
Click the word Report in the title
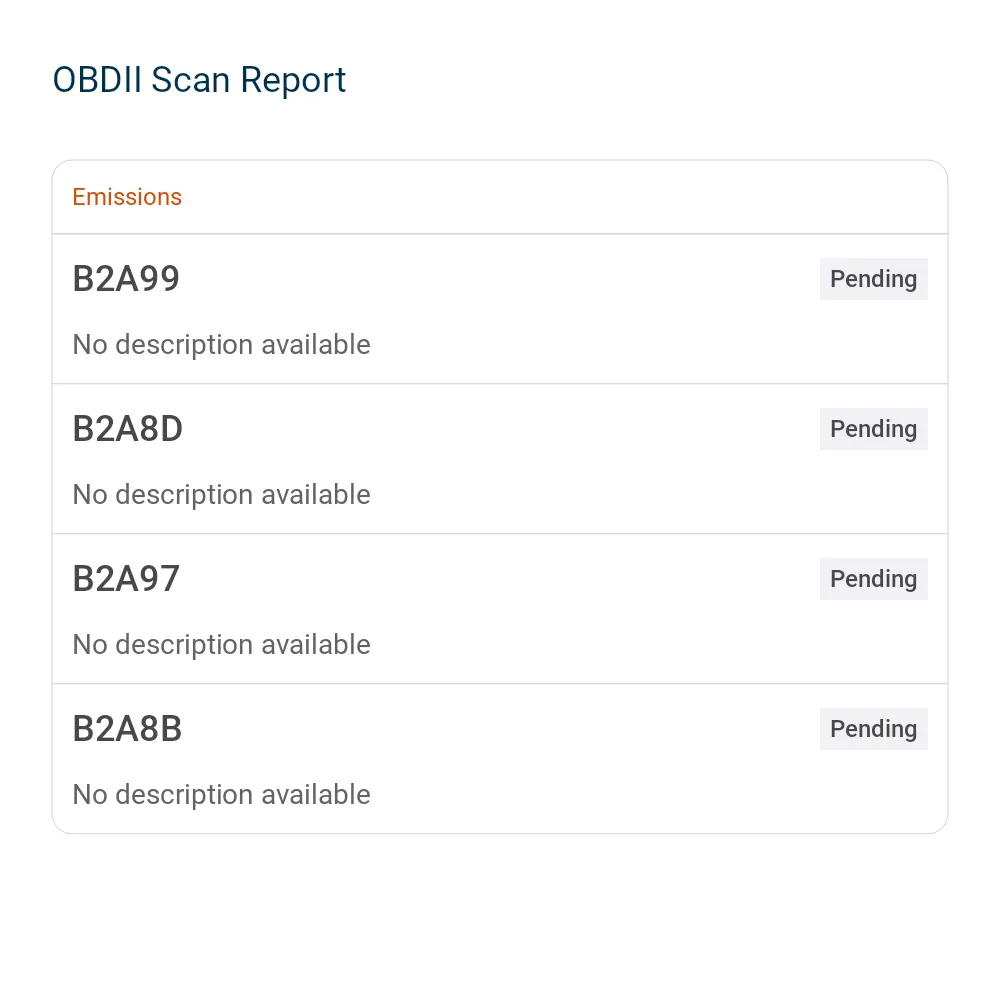click(x=293, y=81)
